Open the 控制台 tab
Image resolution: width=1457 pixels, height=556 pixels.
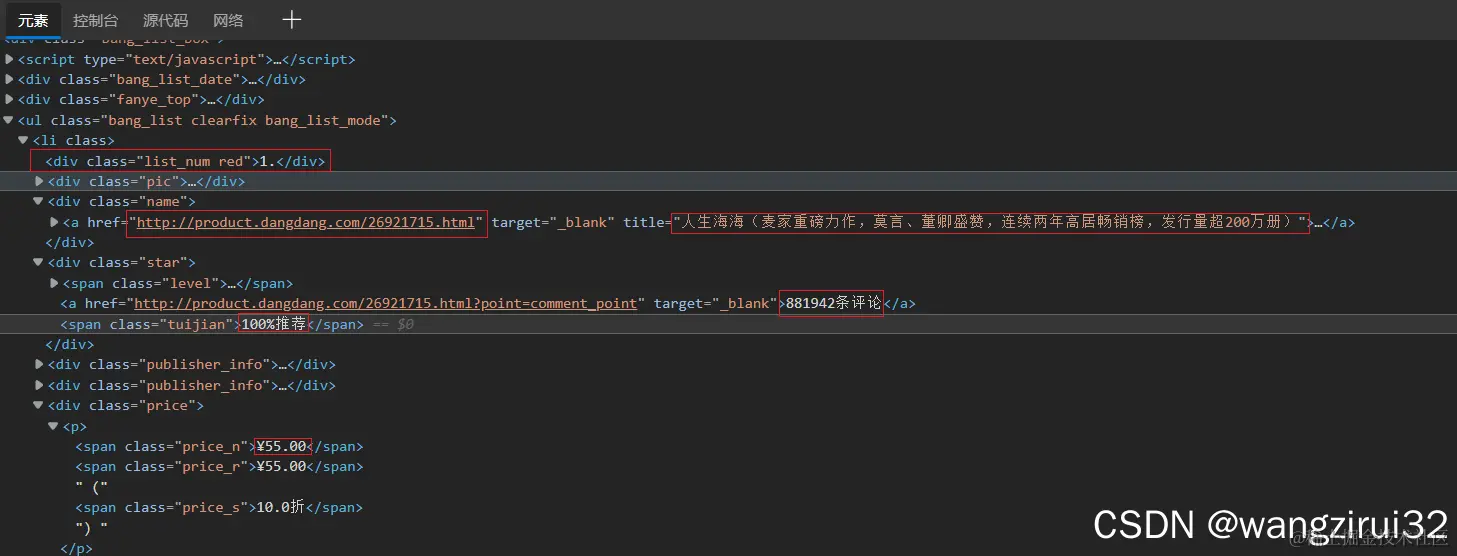(95, 20)
